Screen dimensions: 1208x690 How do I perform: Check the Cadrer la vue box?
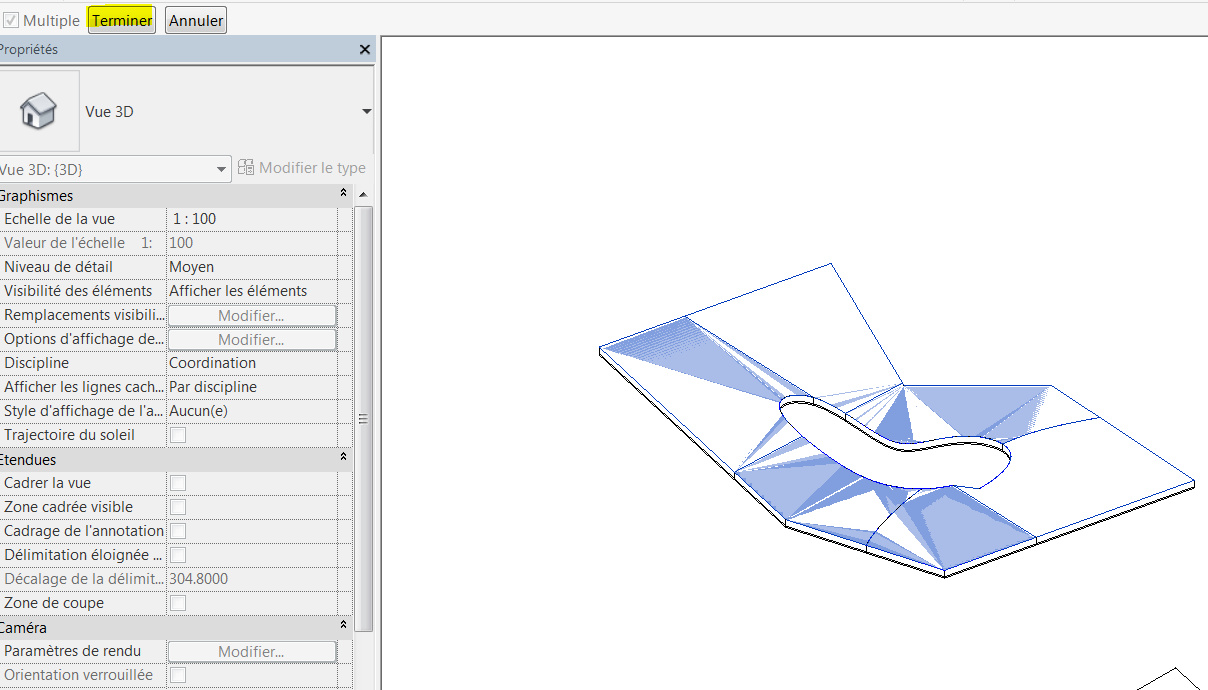tap(178, 483)
